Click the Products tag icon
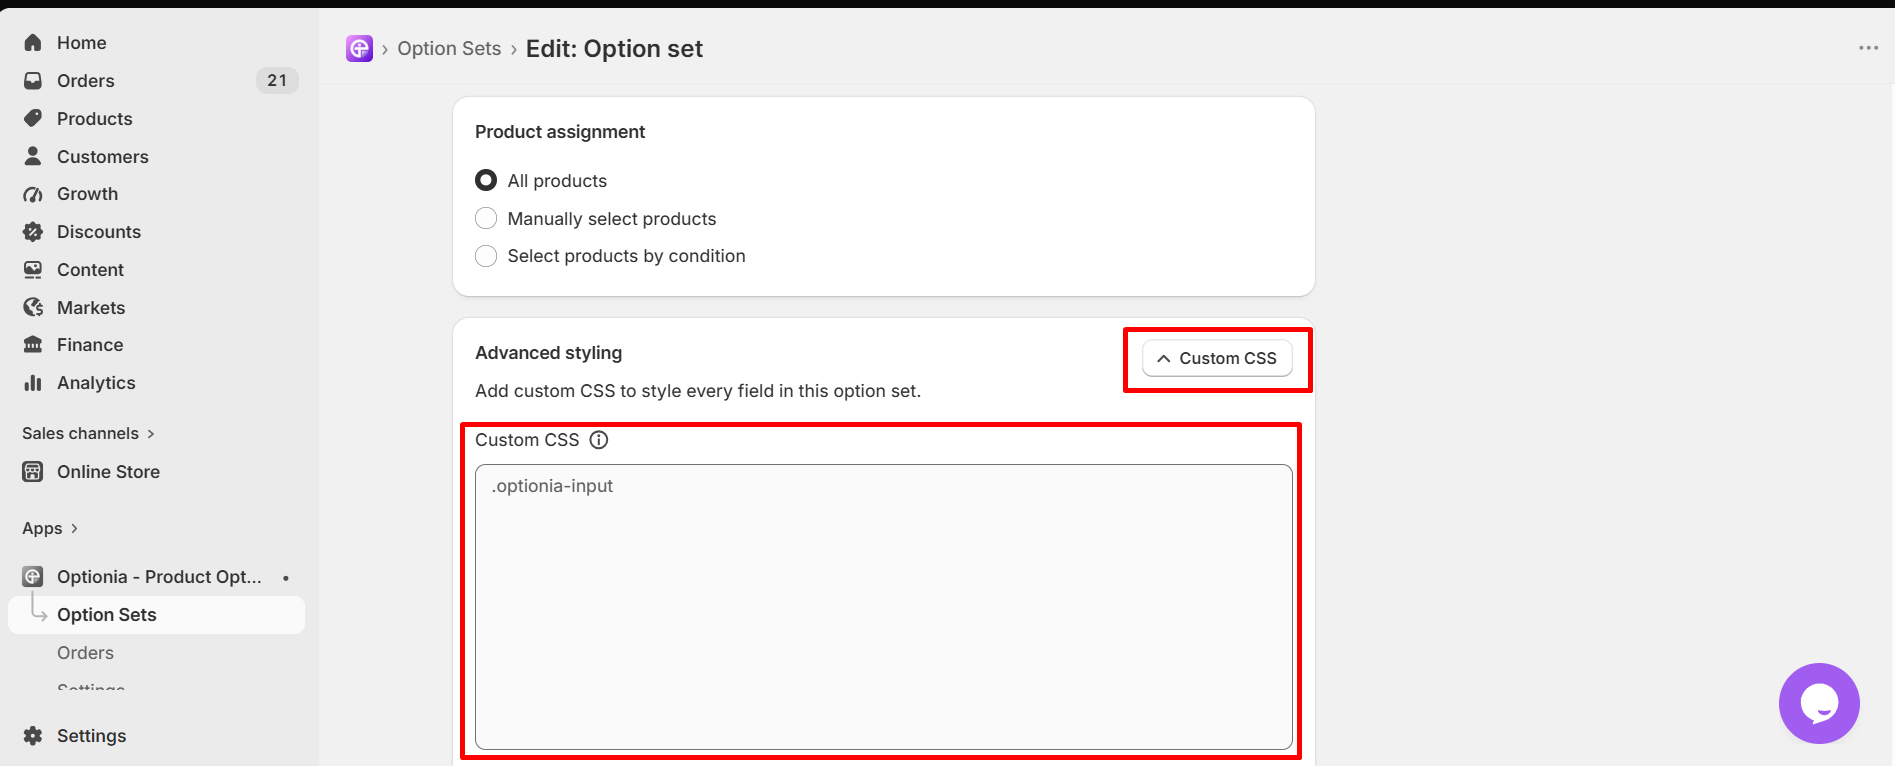This screenshot has width=1895, height=766. click(x=33, y=118)
